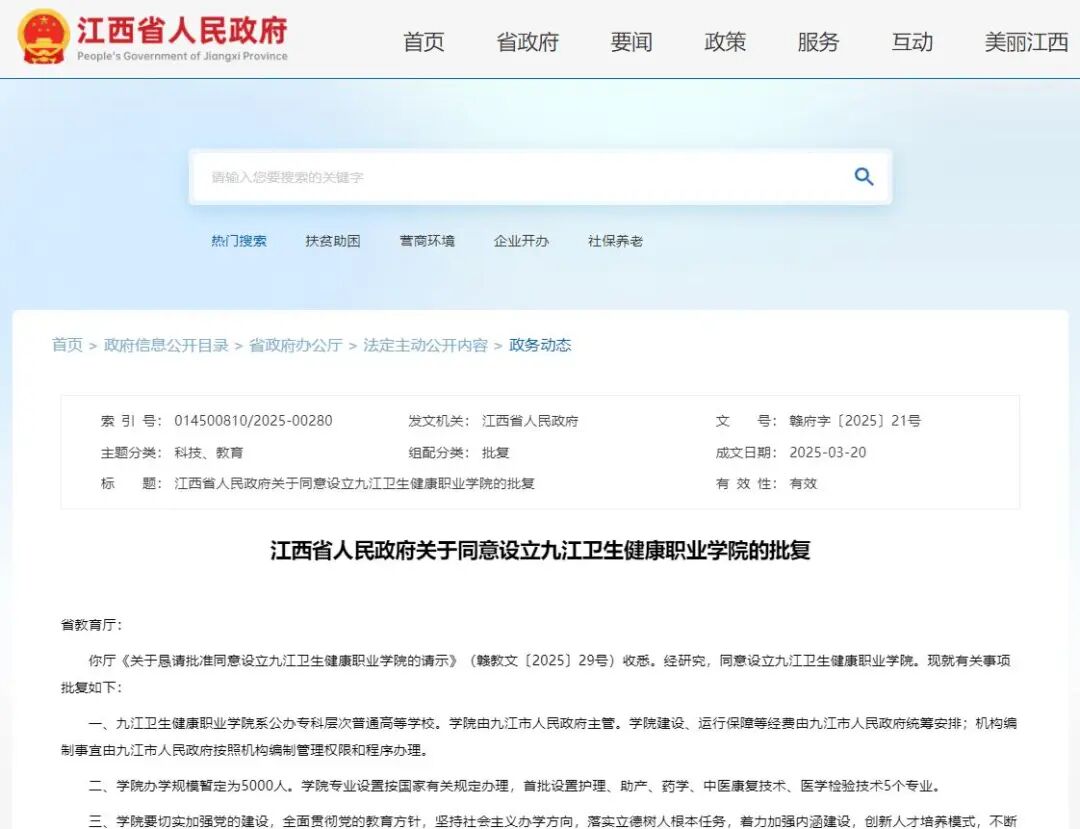Click the 扶贫助困 hot search link
This screenshot has height=829, width=1080.
[333, 241]
